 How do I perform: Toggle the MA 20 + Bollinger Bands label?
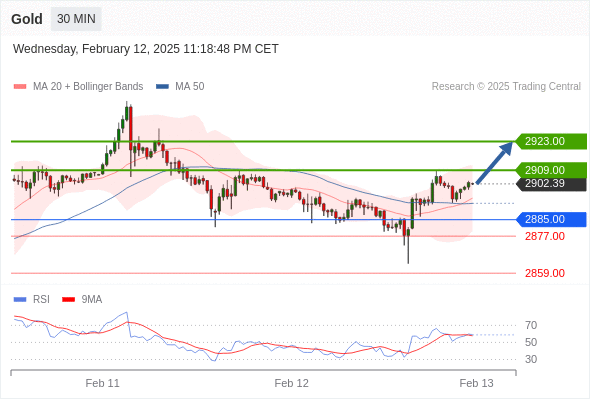(88, 87)
